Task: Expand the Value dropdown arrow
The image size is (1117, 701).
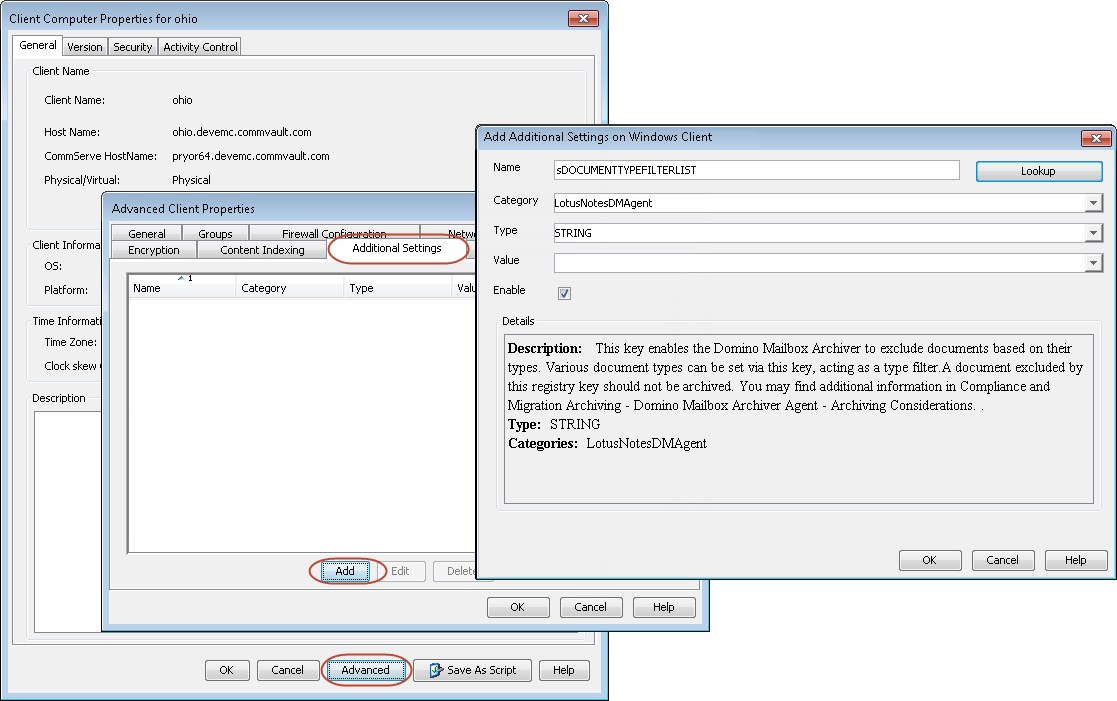Action: pyautogui.click(x=1092, y=263)
